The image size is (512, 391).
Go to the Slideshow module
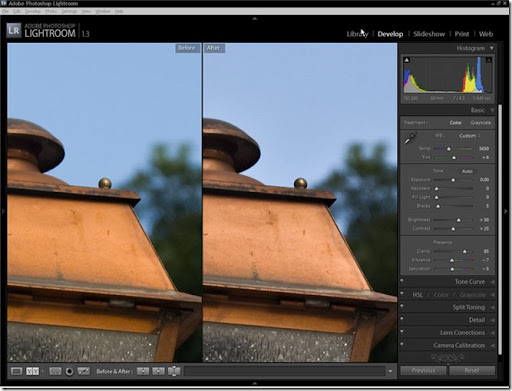pyautogui.click(x=429, y=34)
